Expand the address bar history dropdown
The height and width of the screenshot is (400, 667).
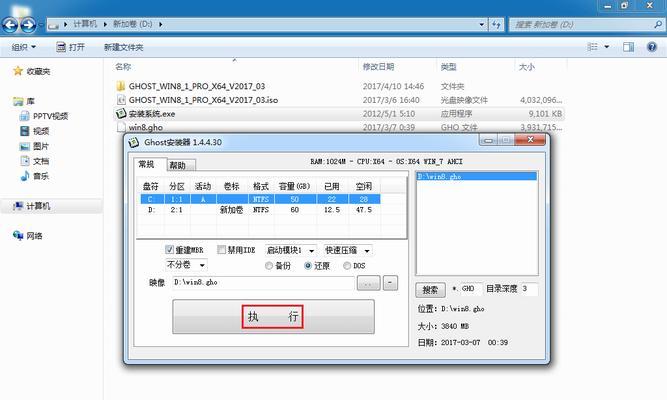[482, 25]
